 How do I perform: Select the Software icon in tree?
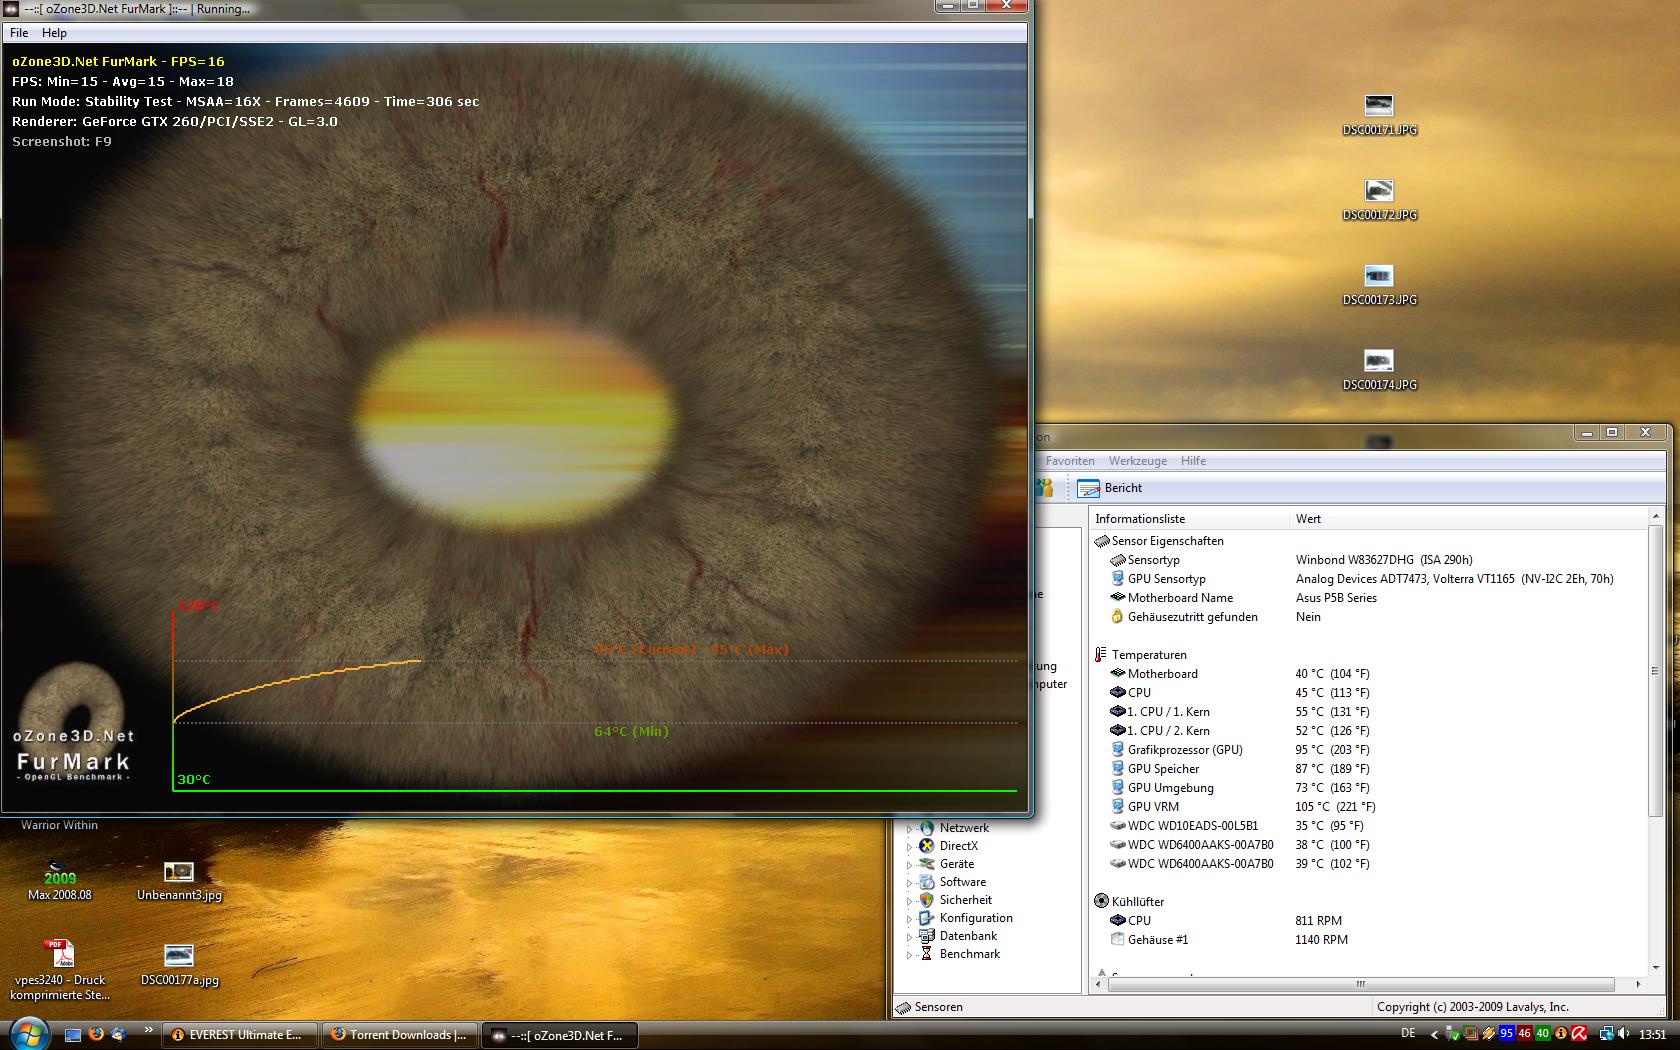point(927,882)
